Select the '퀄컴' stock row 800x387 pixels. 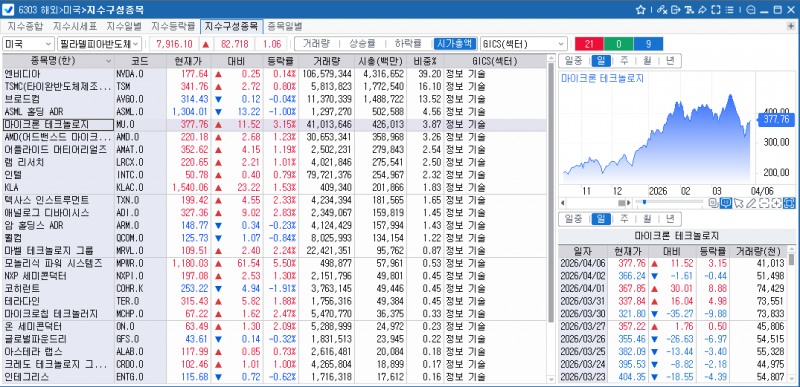(x=274, y=238)
